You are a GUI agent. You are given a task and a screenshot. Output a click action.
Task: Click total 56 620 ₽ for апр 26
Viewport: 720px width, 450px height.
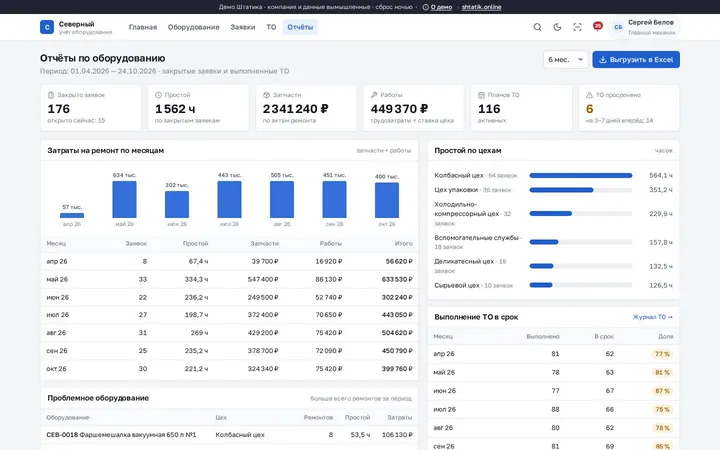(x=399, y=261)
